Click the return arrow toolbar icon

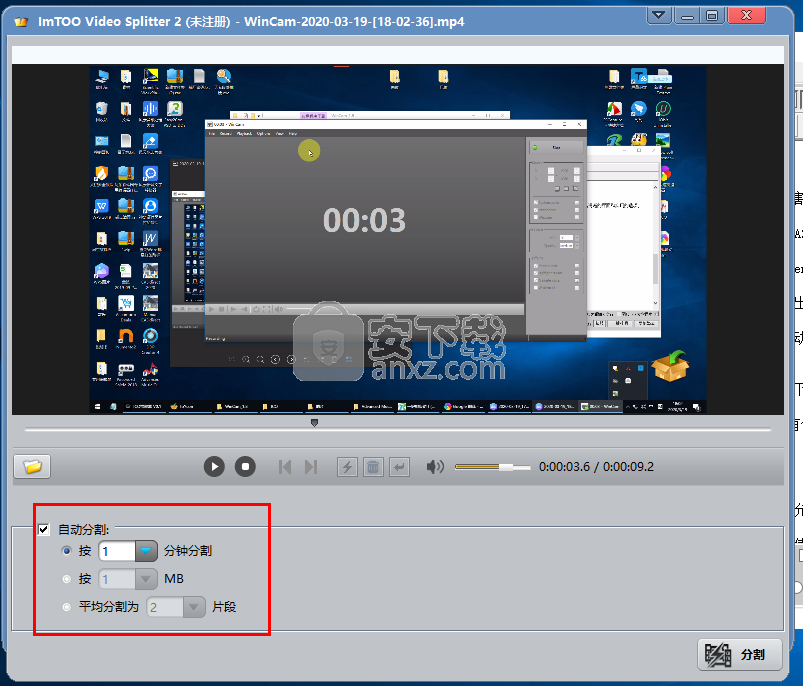(x=399, y=467)
